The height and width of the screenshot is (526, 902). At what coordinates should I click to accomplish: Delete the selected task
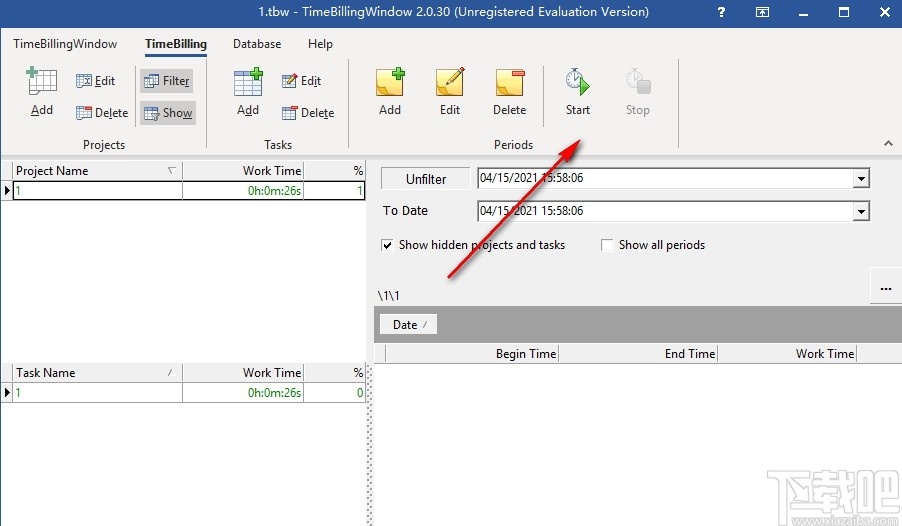308,113
